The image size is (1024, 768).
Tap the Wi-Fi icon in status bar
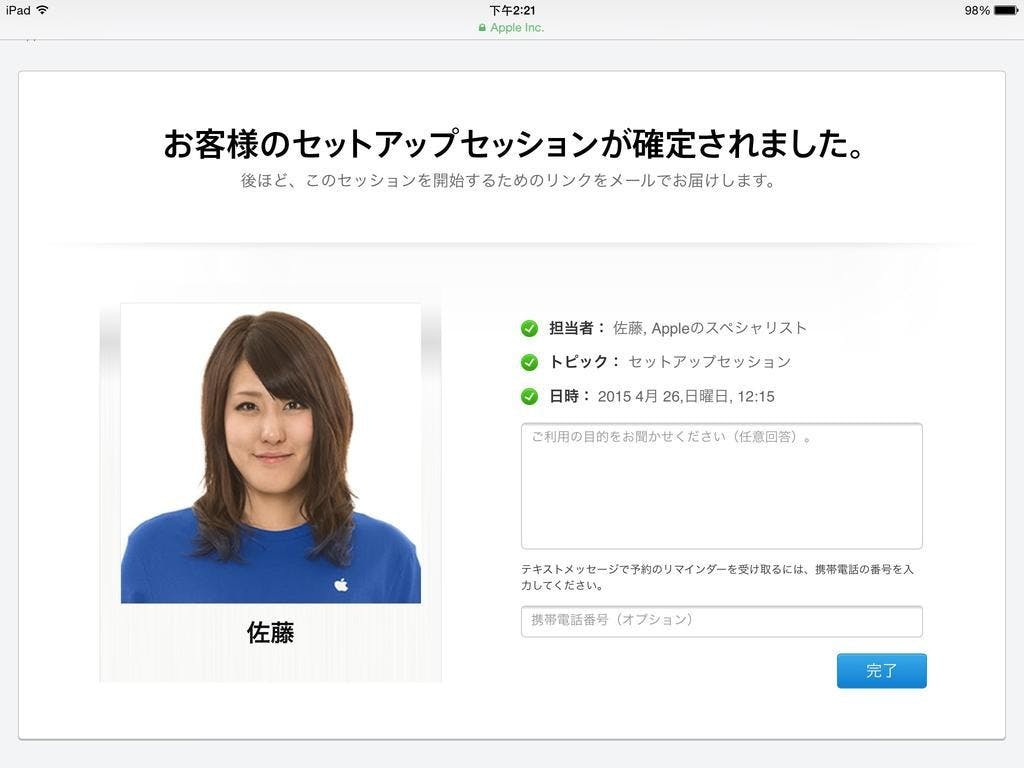42,10
